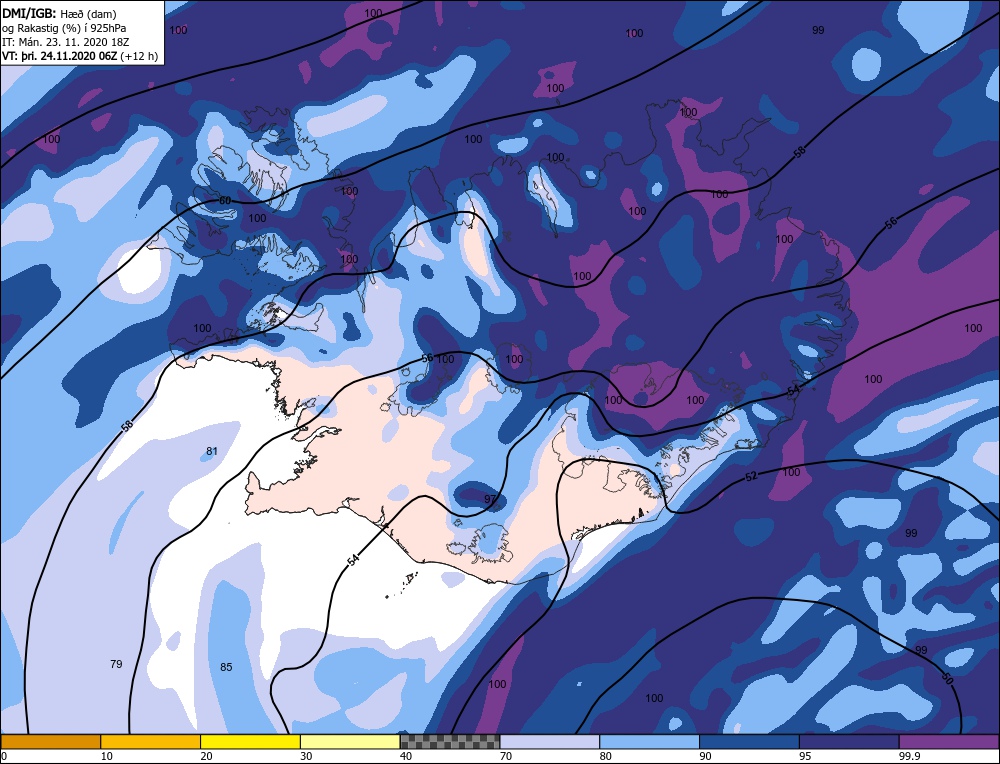Click the 'VT: þri. 24.11.2020 06Z' line

click(x=59, y=56)
